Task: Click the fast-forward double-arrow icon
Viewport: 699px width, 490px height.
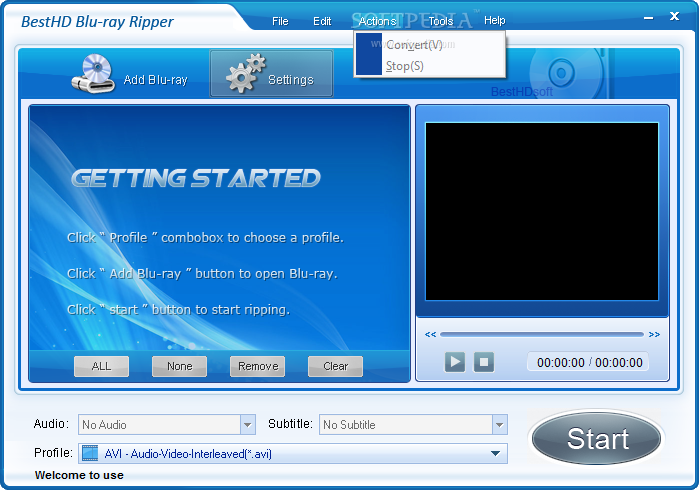Action: click(x=654, y=334)
